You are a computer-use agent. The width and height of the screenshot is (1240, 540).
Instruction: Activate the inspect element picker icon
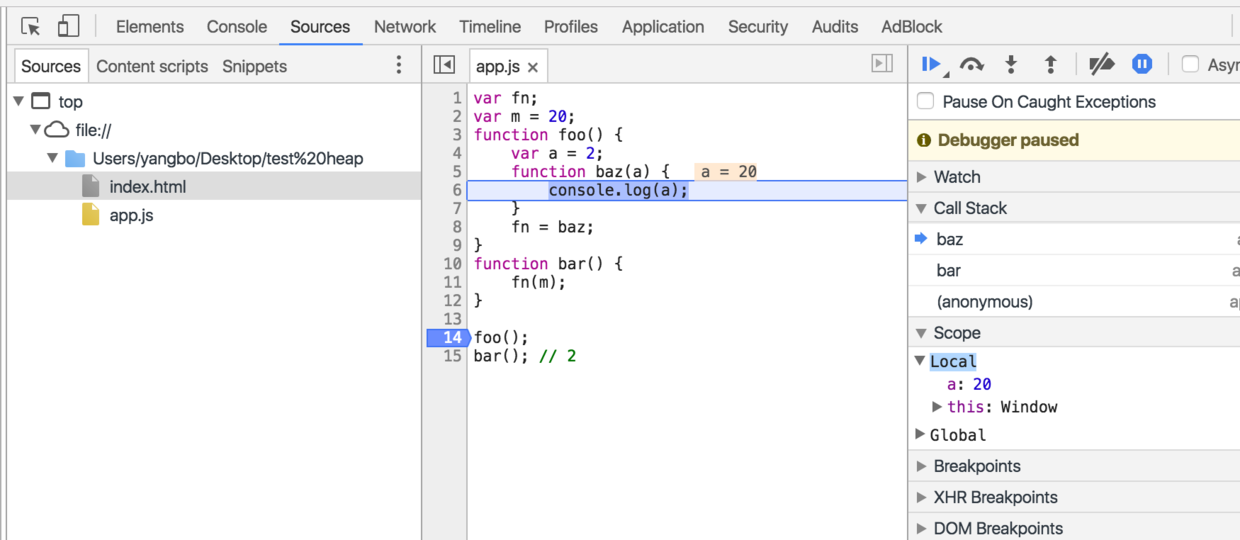(x=31, y=27)
